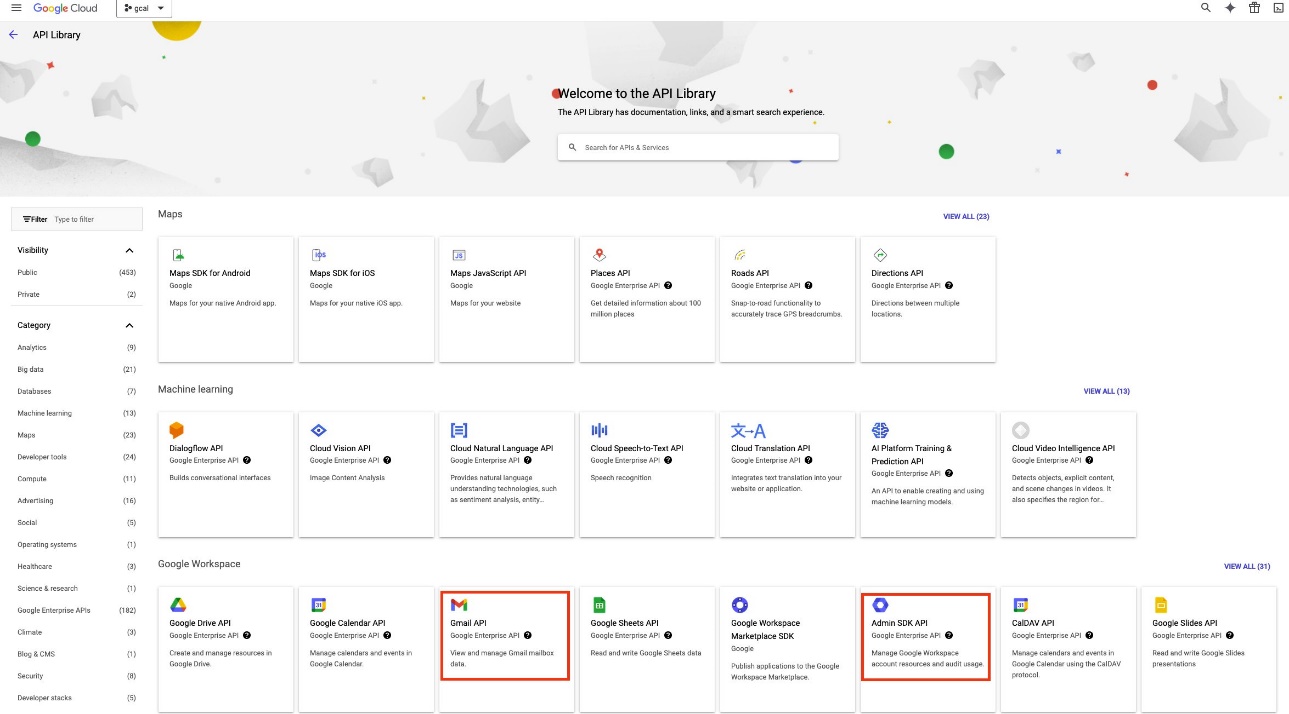Screen dimensions: 1289x714
Task: Go back using the arrow beside API Library
Action: (x=13, y=35)
